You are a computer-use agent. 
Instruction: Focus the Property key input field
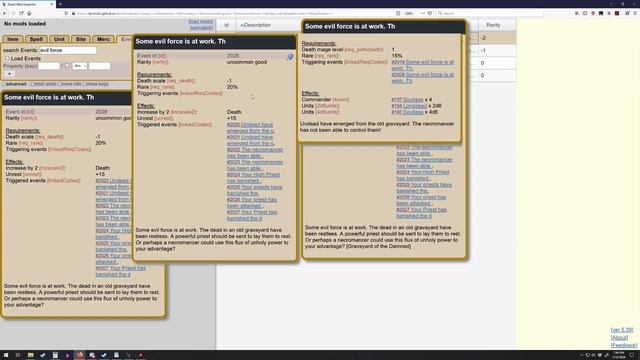click(x=49, y=66)
